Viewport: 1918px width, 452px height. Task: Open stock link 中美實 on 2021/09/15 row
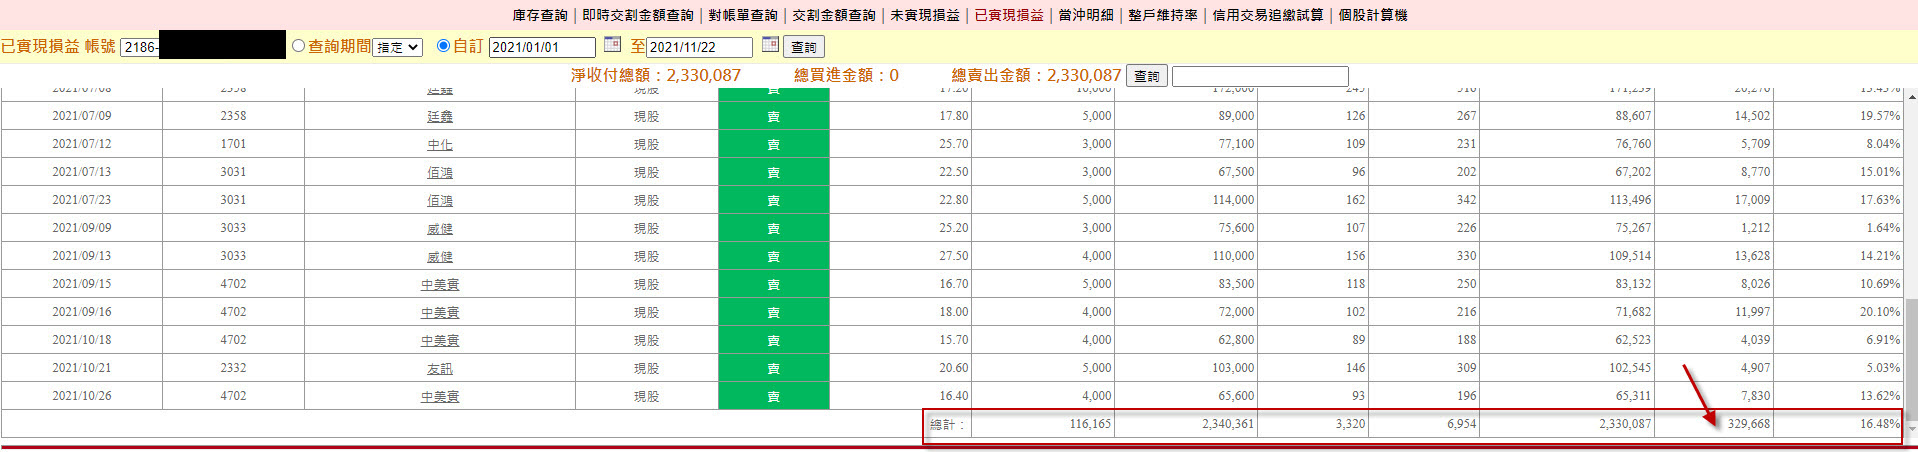tap(440, 285)
